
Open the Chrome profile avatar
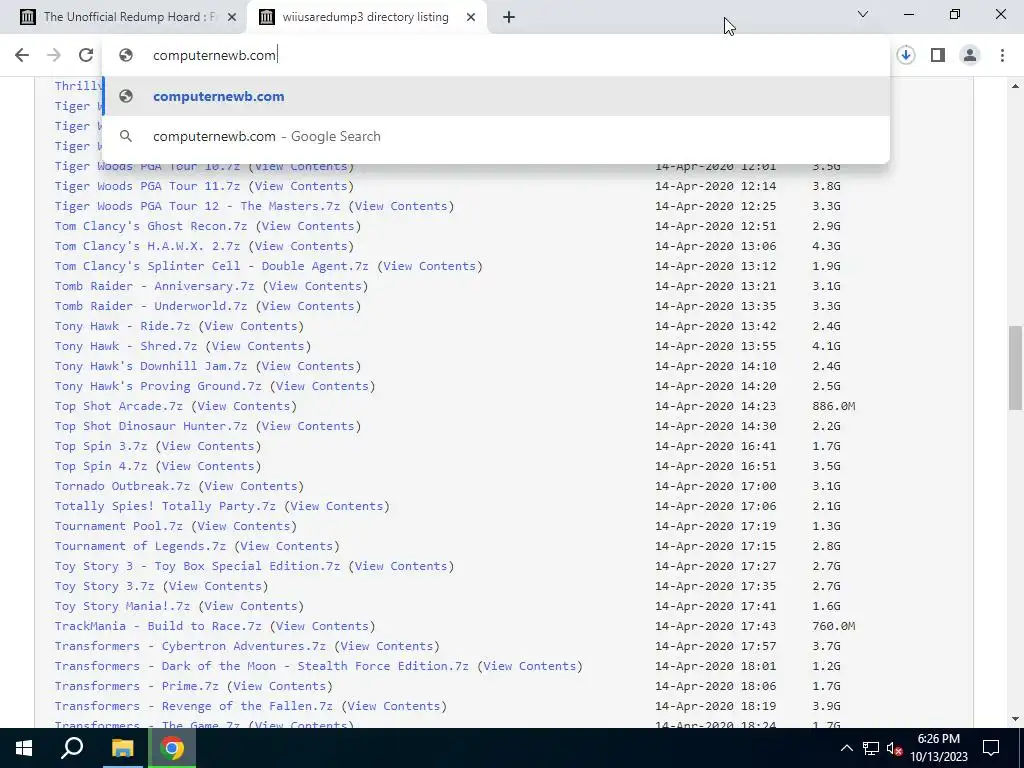click(970, 55)
